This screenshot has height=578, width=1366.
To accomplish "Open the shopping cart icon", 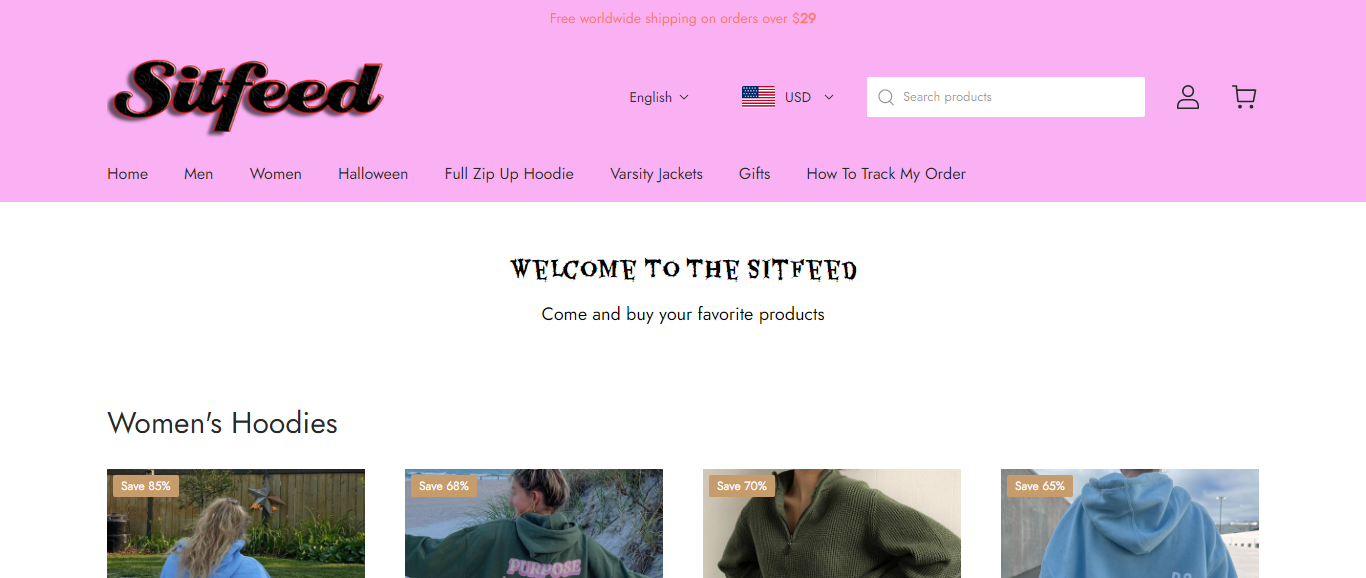I will click(1244, 97).
